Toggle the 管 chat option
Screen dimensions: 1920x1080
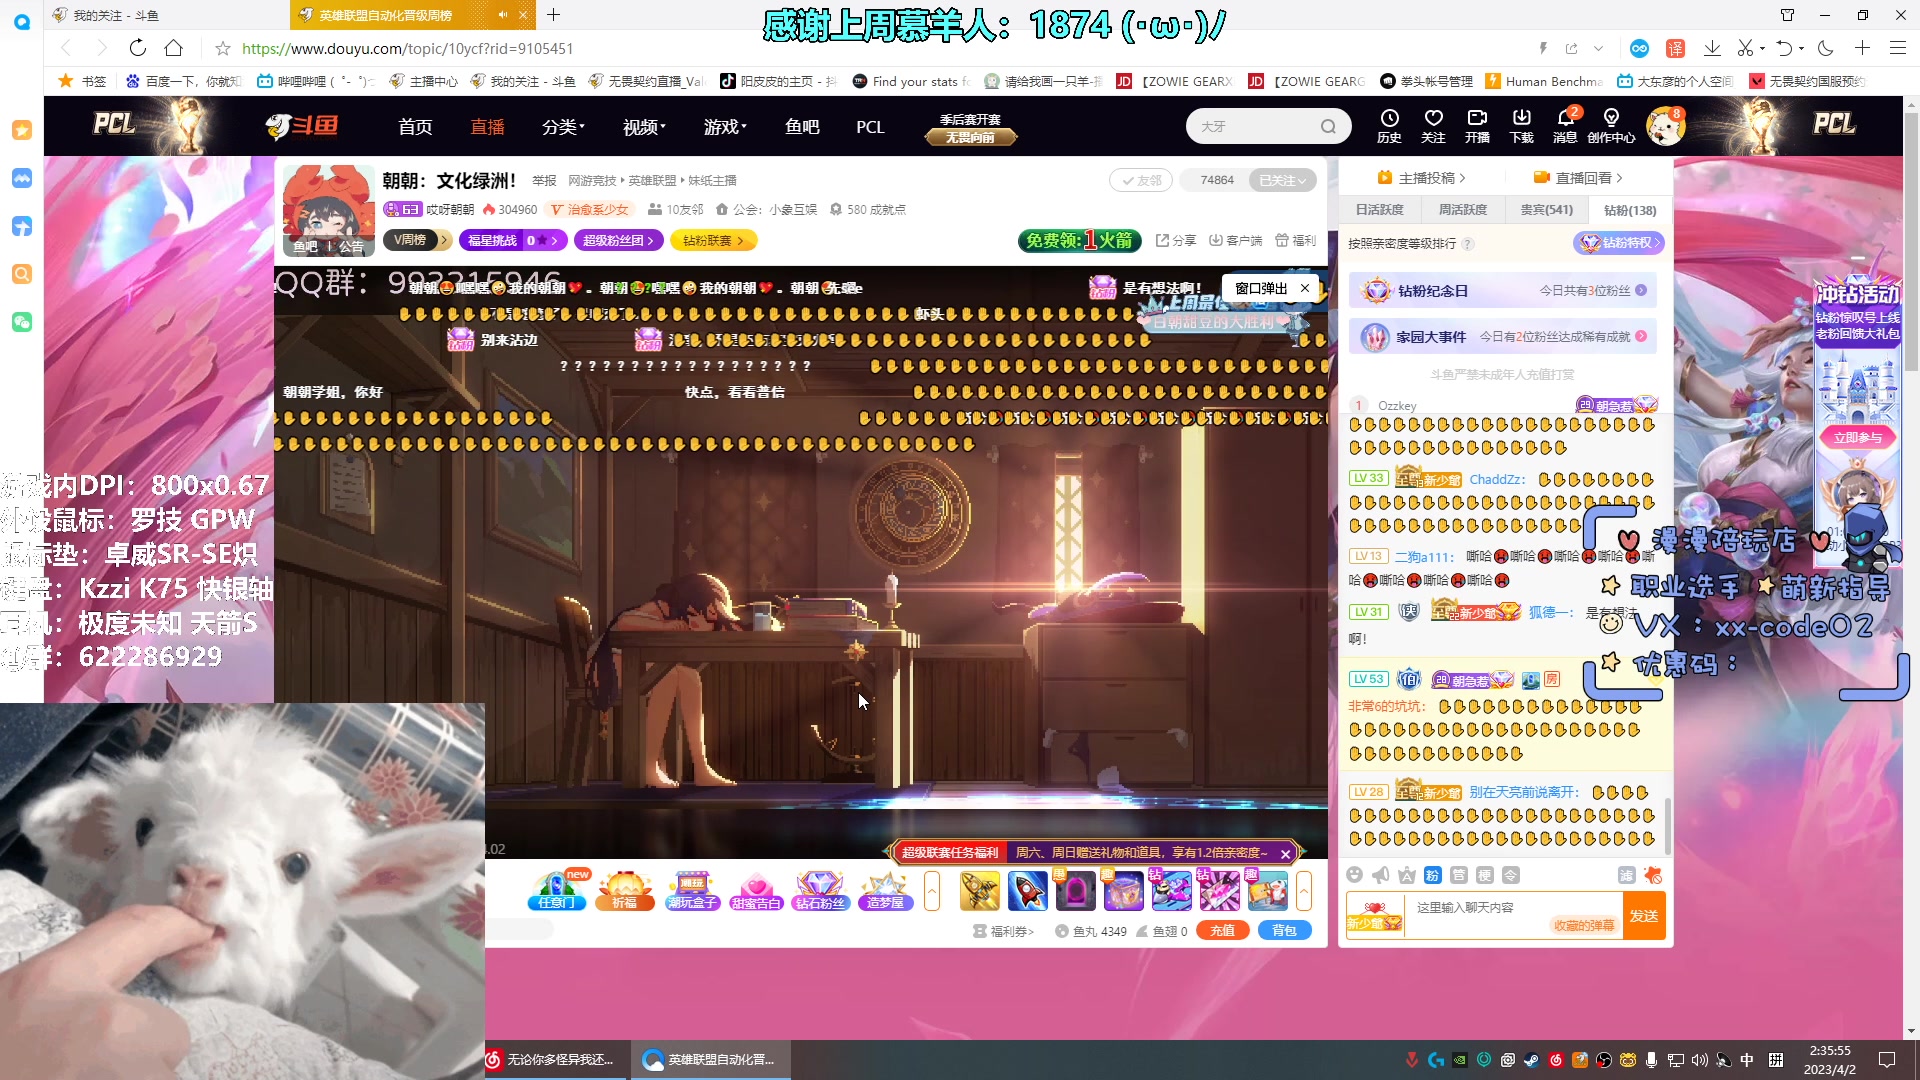(1459, 875)
